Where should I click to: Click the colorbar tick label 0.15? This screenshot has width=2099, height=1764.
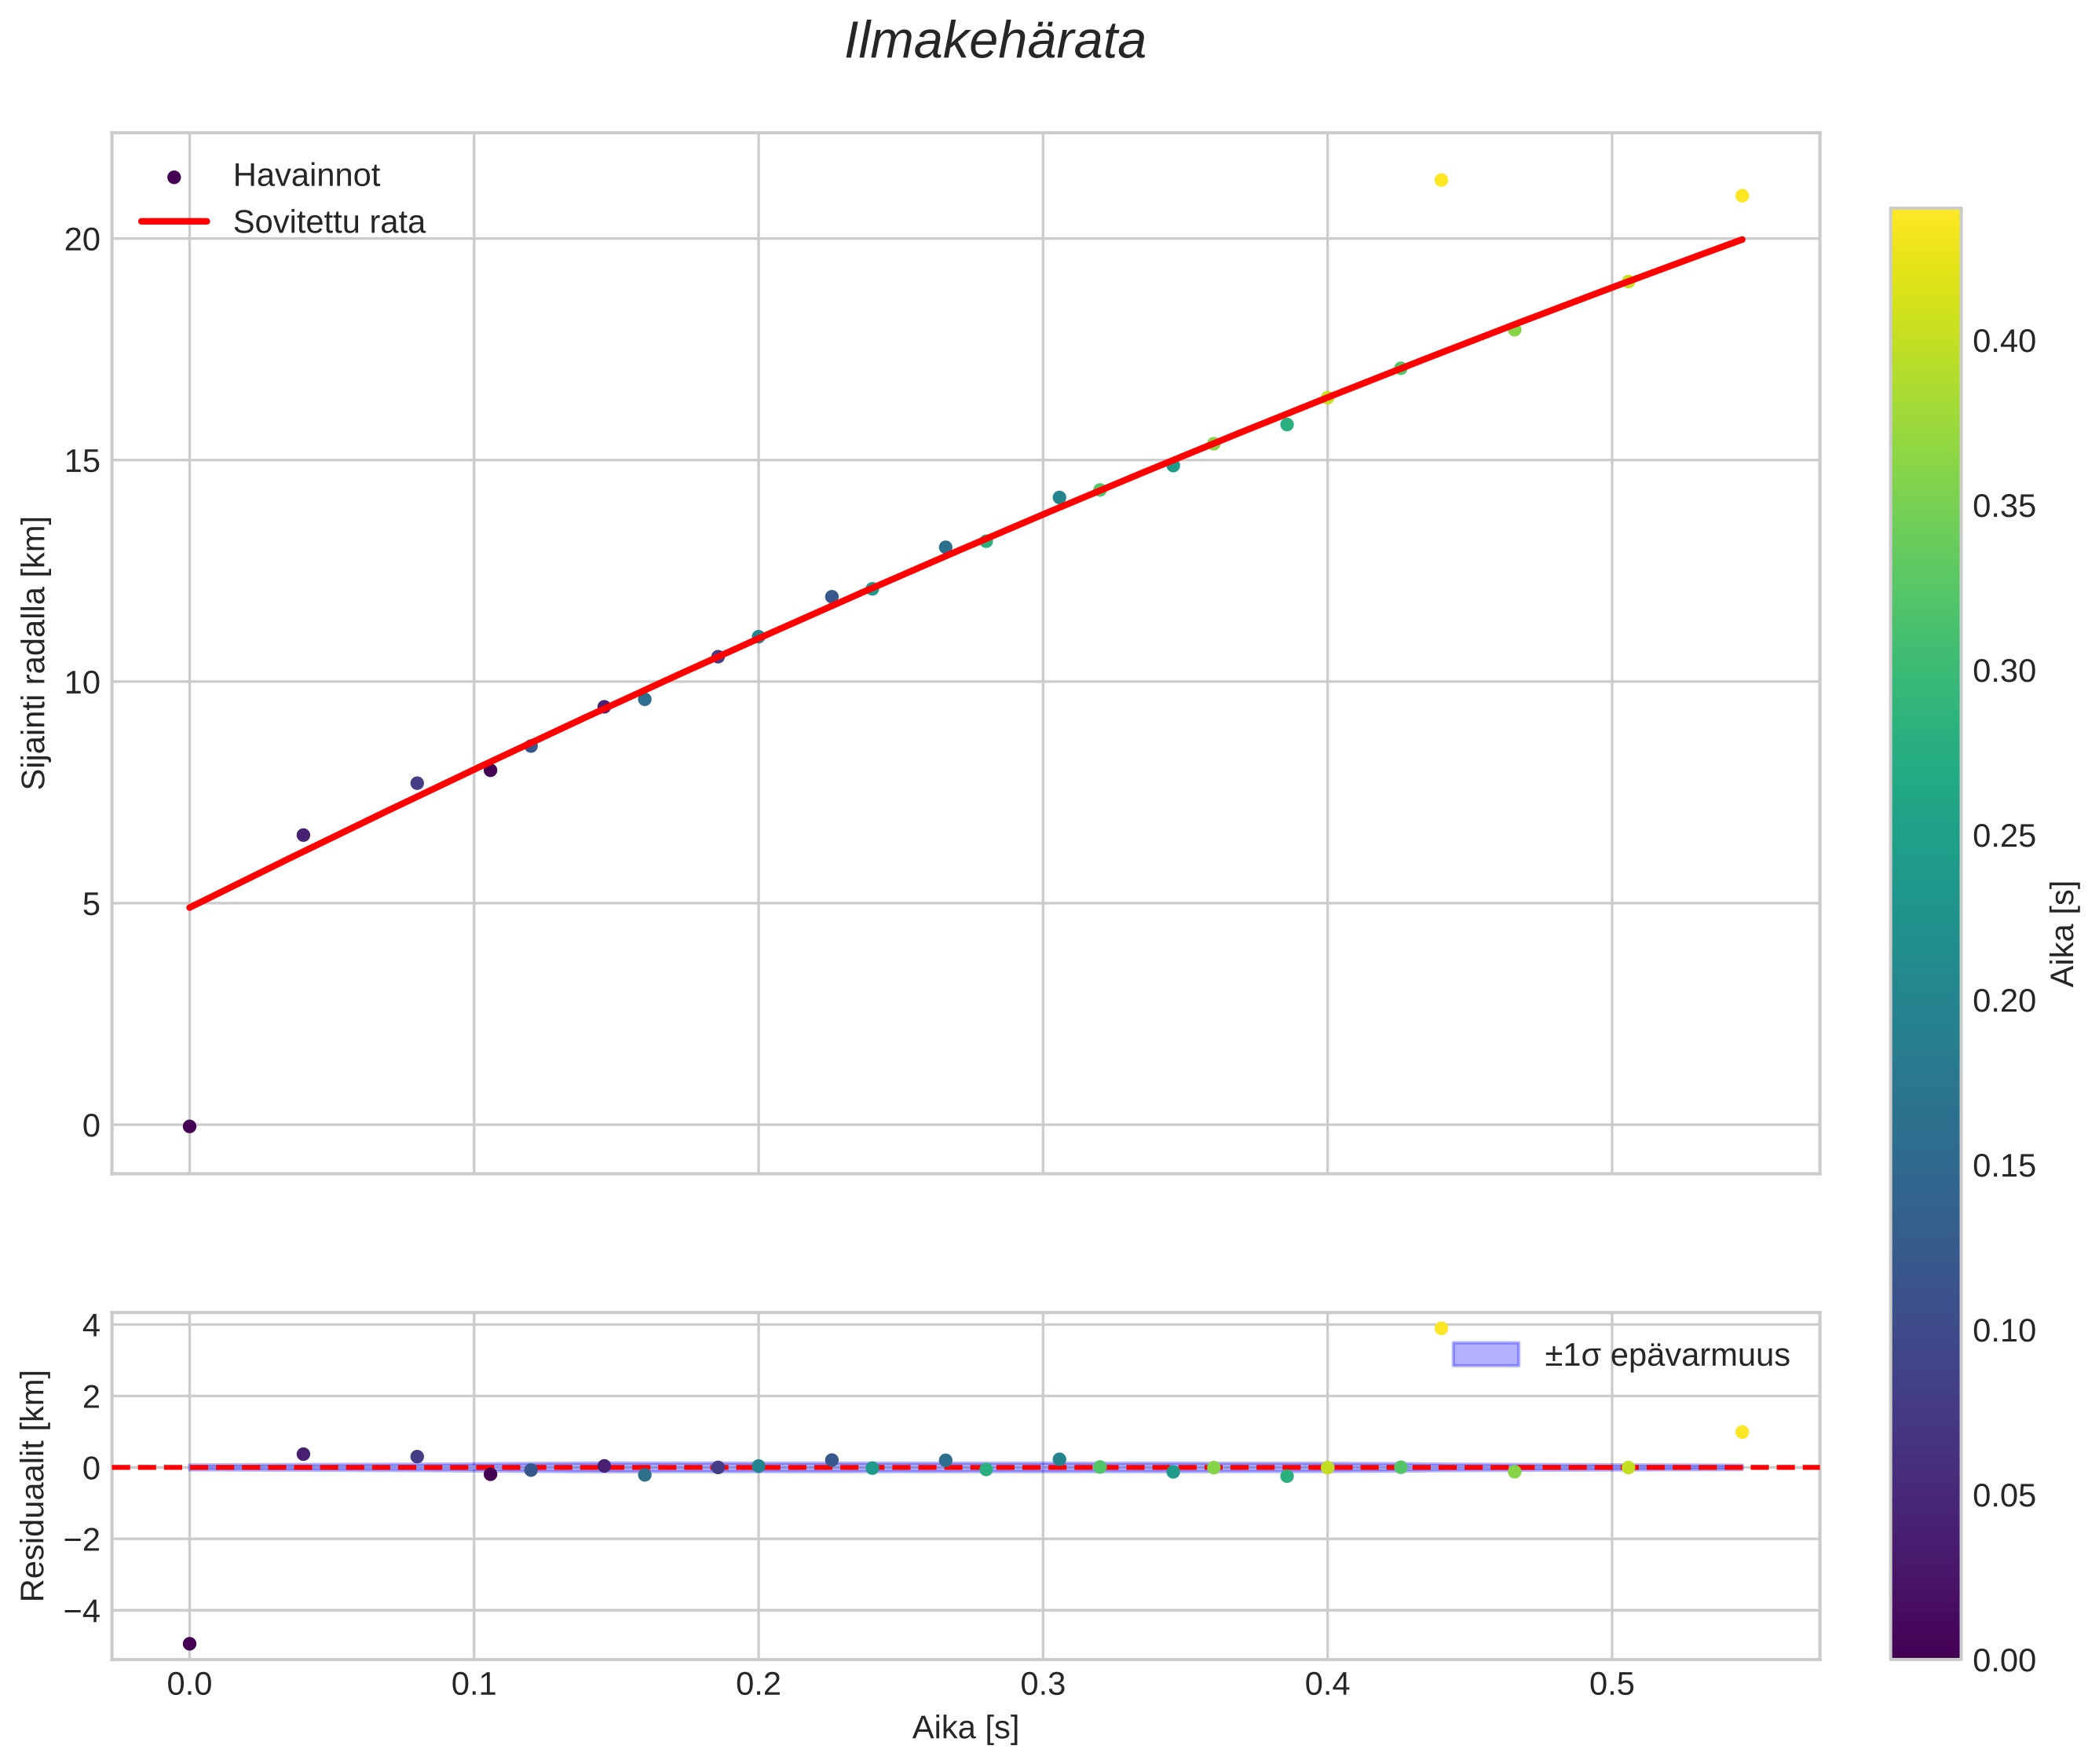[2003, 1166]
